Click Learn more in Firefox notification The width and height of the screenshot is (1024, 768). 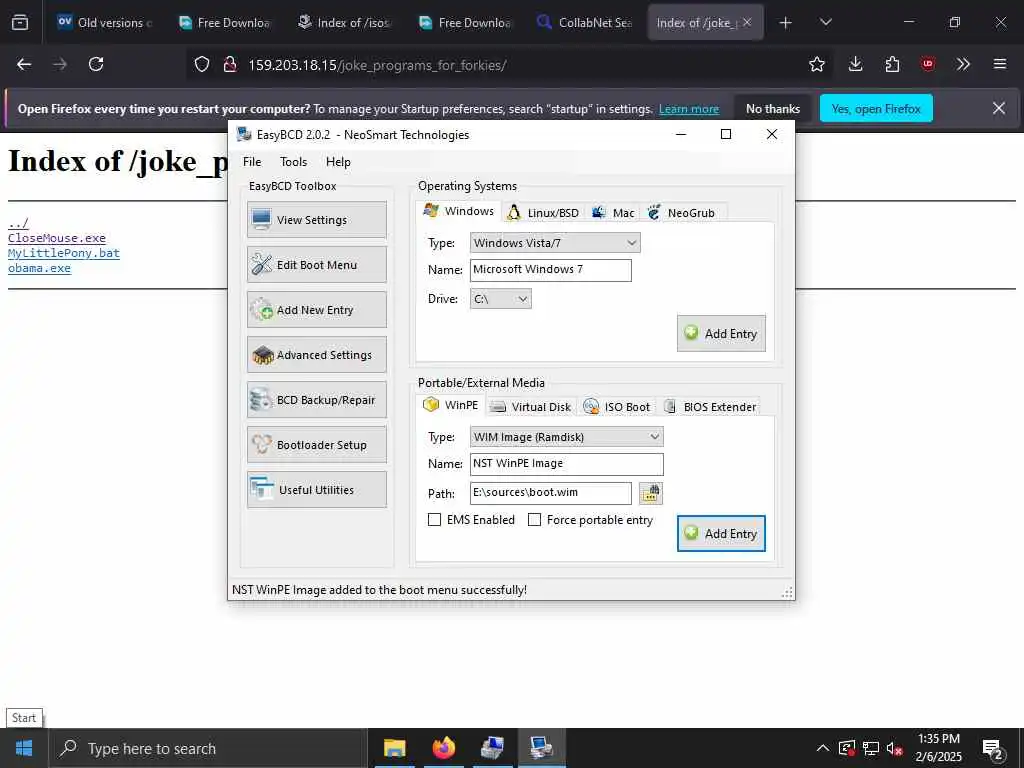click(x=689, y=109)
